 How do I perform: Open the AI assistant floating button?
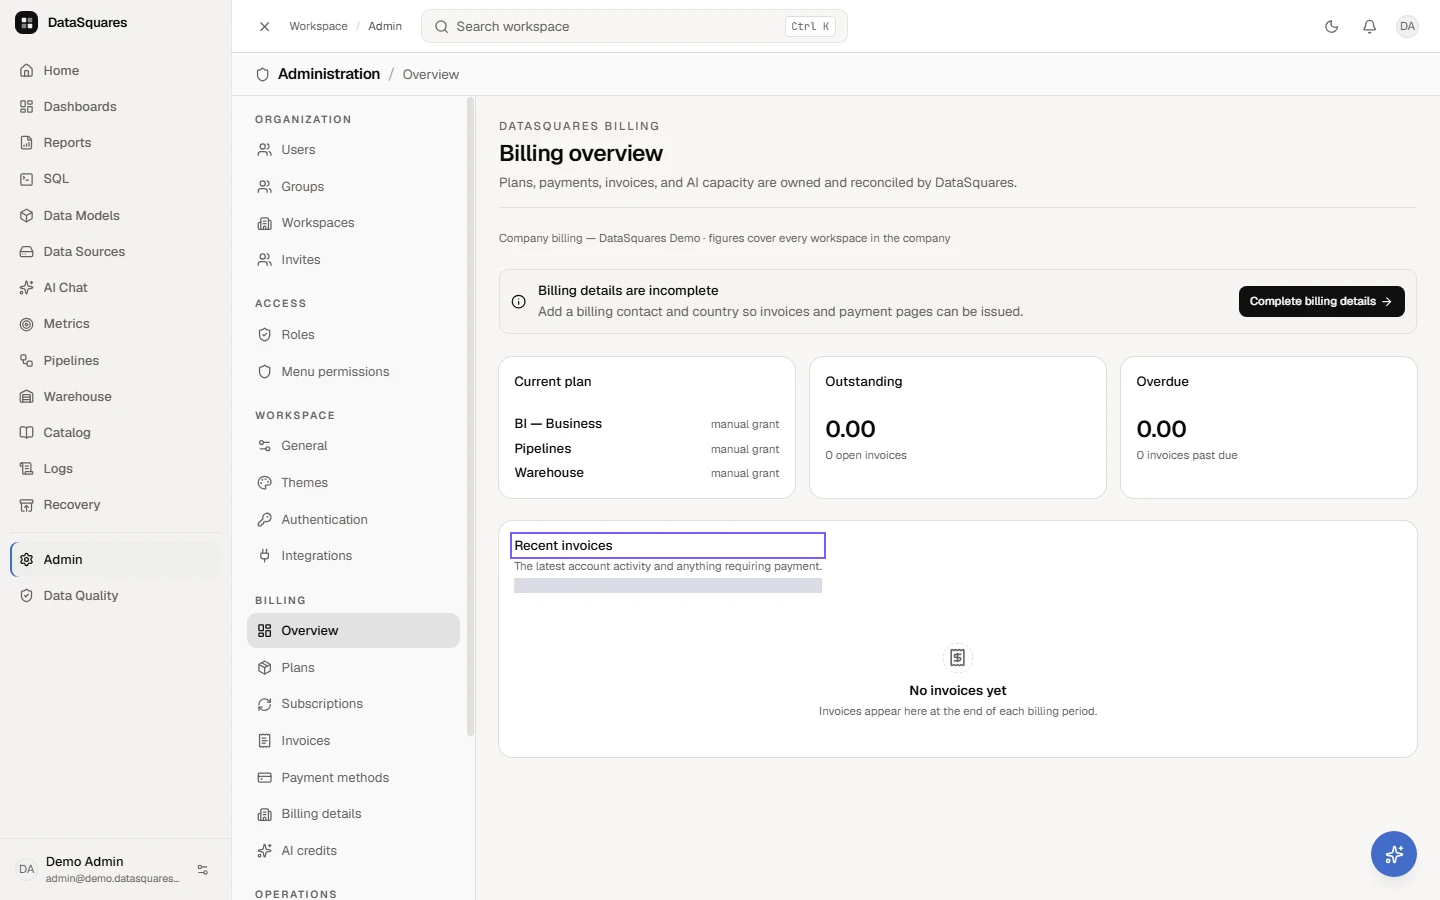pyautogui.click(x=1393, y=854)
